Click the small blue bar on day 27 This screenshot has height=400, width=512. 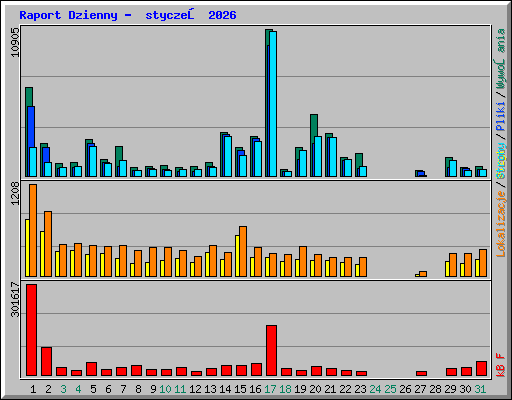pos(421,173)
